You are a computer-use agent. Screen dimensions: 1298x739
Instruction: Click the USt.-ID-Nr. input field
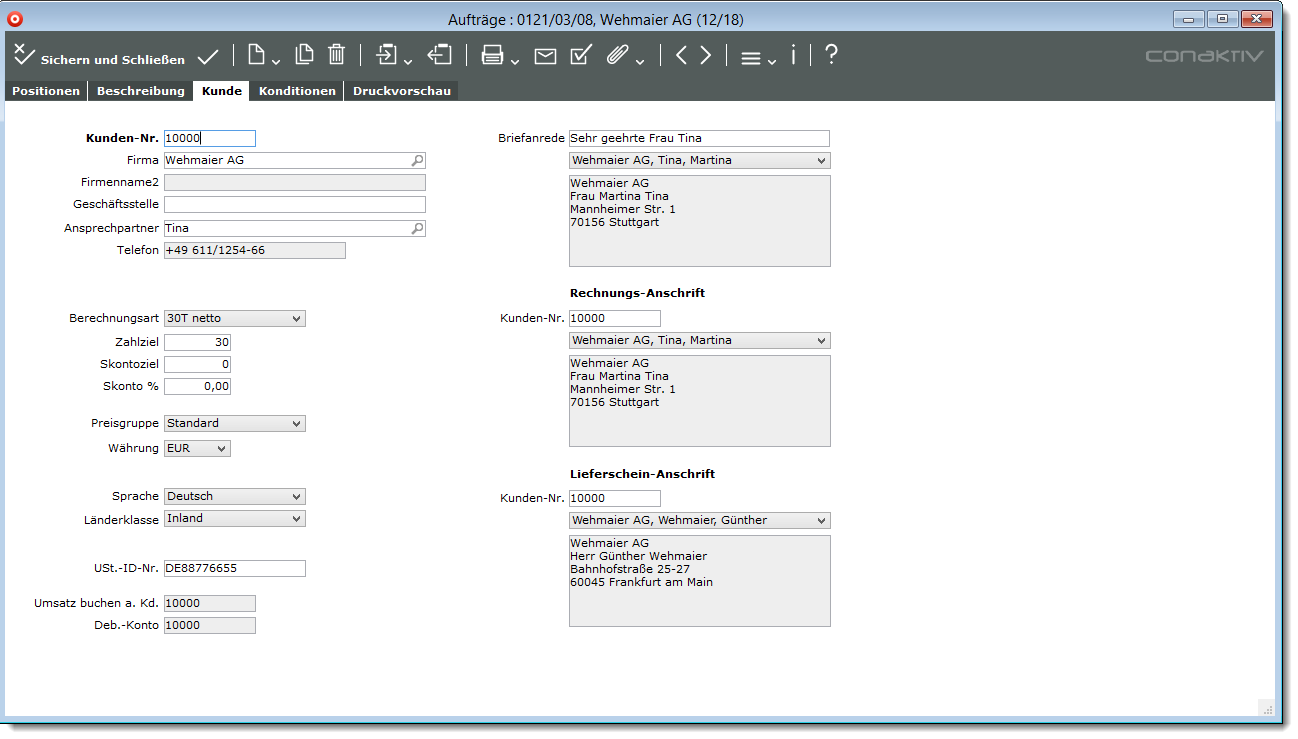235,569
